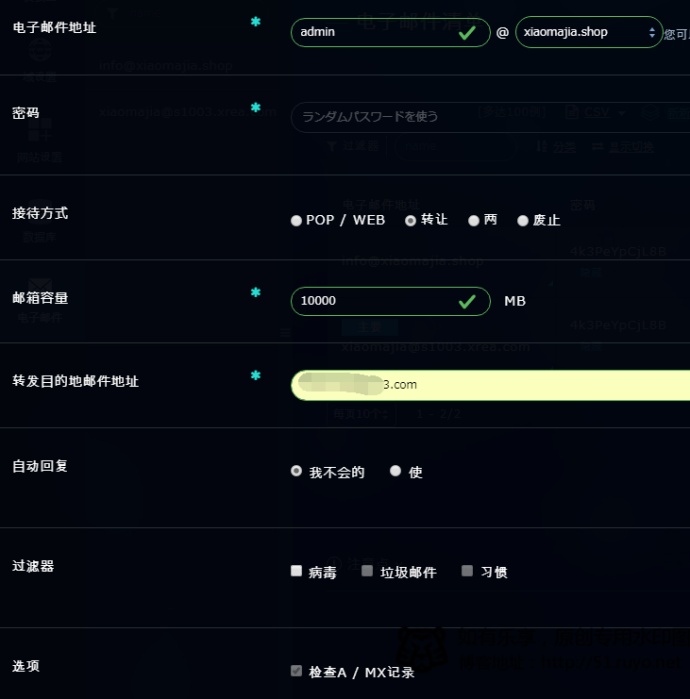Click the 自动回复 label
The width and height of the screenshot is (690, 699).
[x=40, y=466]
